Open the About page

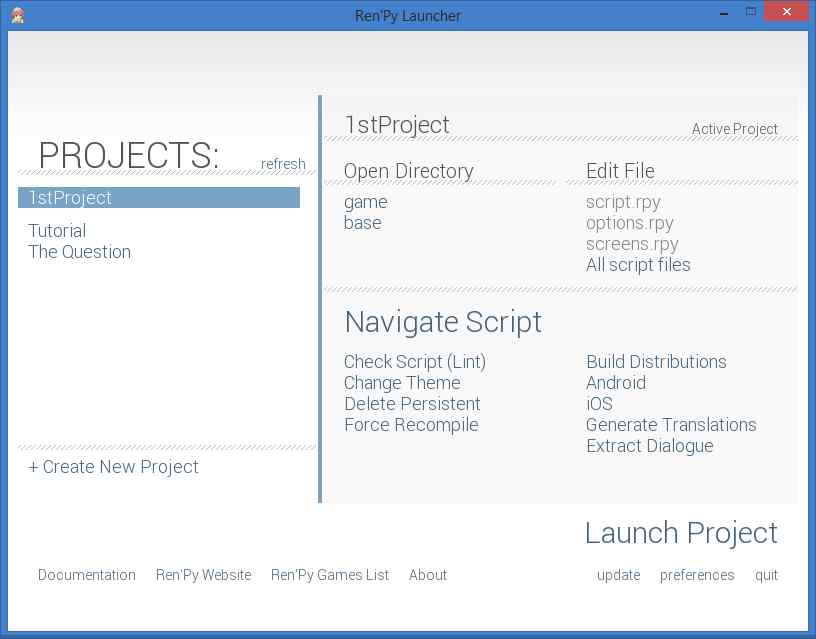tap(428, 575)
